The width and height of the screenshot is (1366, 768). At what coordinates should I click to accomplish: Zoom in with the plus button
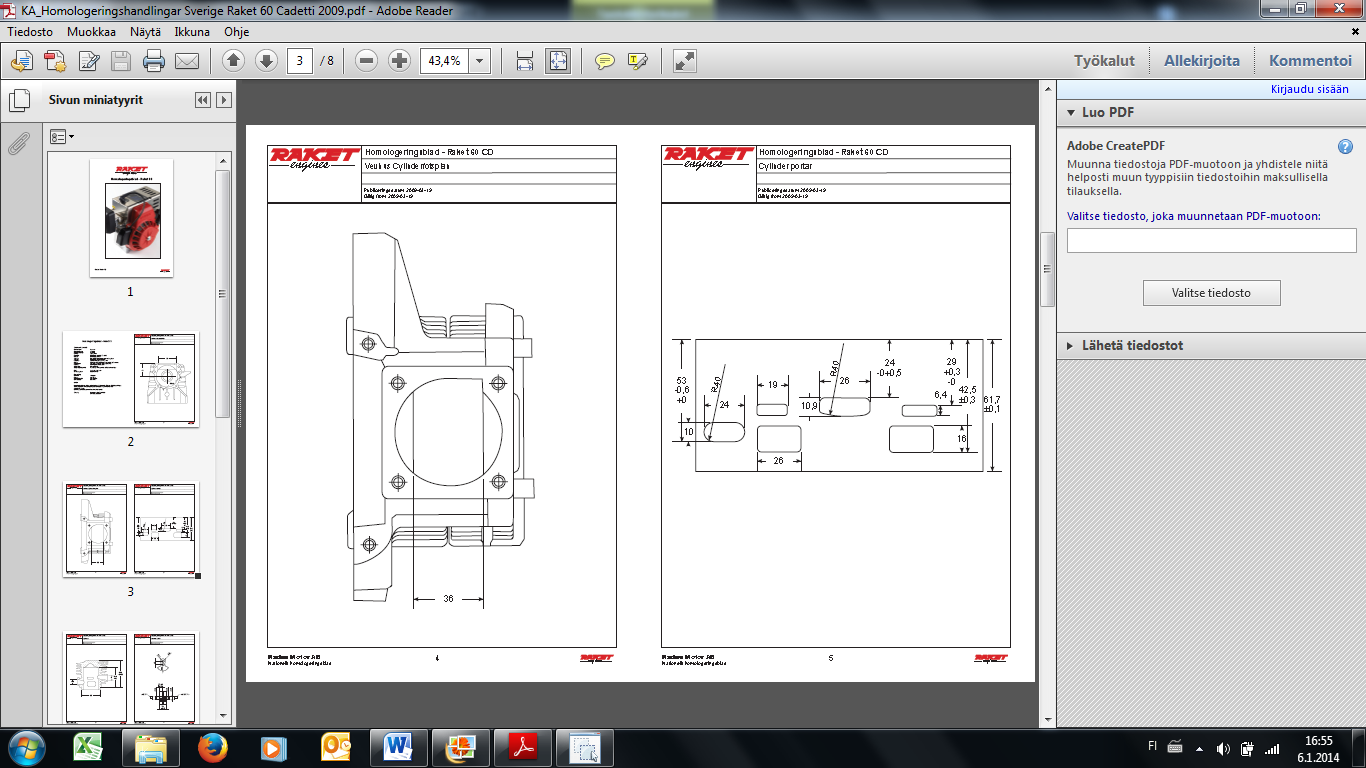click(x=399, y=61)
